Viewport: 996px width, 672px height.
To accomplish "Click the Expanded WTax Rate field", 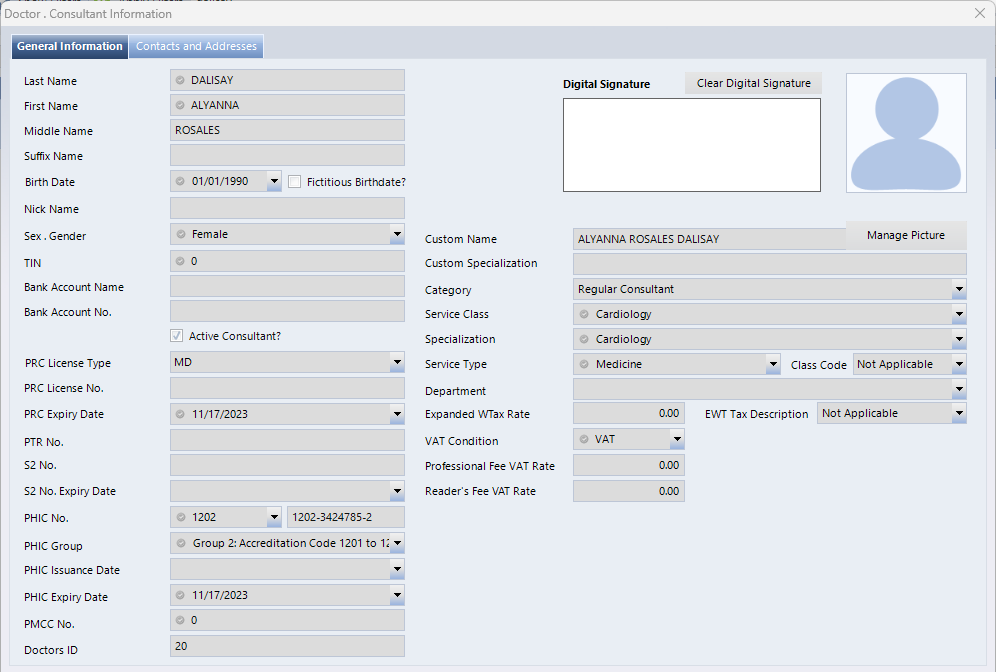I will pyautogui.click(x=629, y=413).
